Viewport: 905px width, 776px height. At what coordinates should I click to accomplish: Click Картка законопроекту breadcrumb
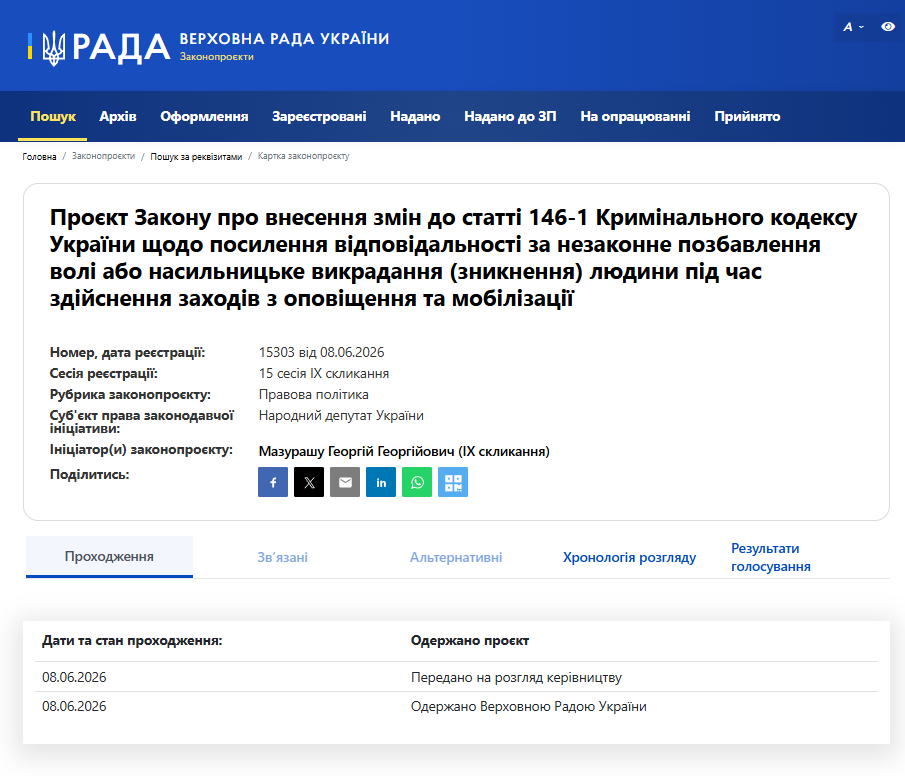304,156
